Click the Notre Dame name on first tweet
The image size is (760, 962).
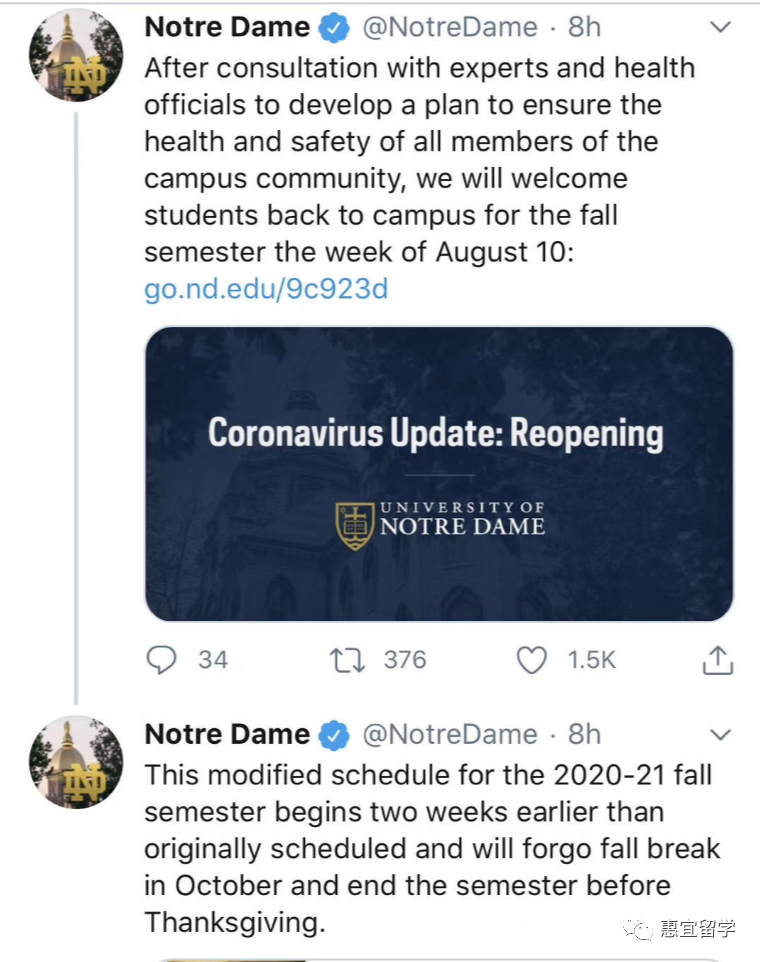pyautogui.click(x=227, y=28)
